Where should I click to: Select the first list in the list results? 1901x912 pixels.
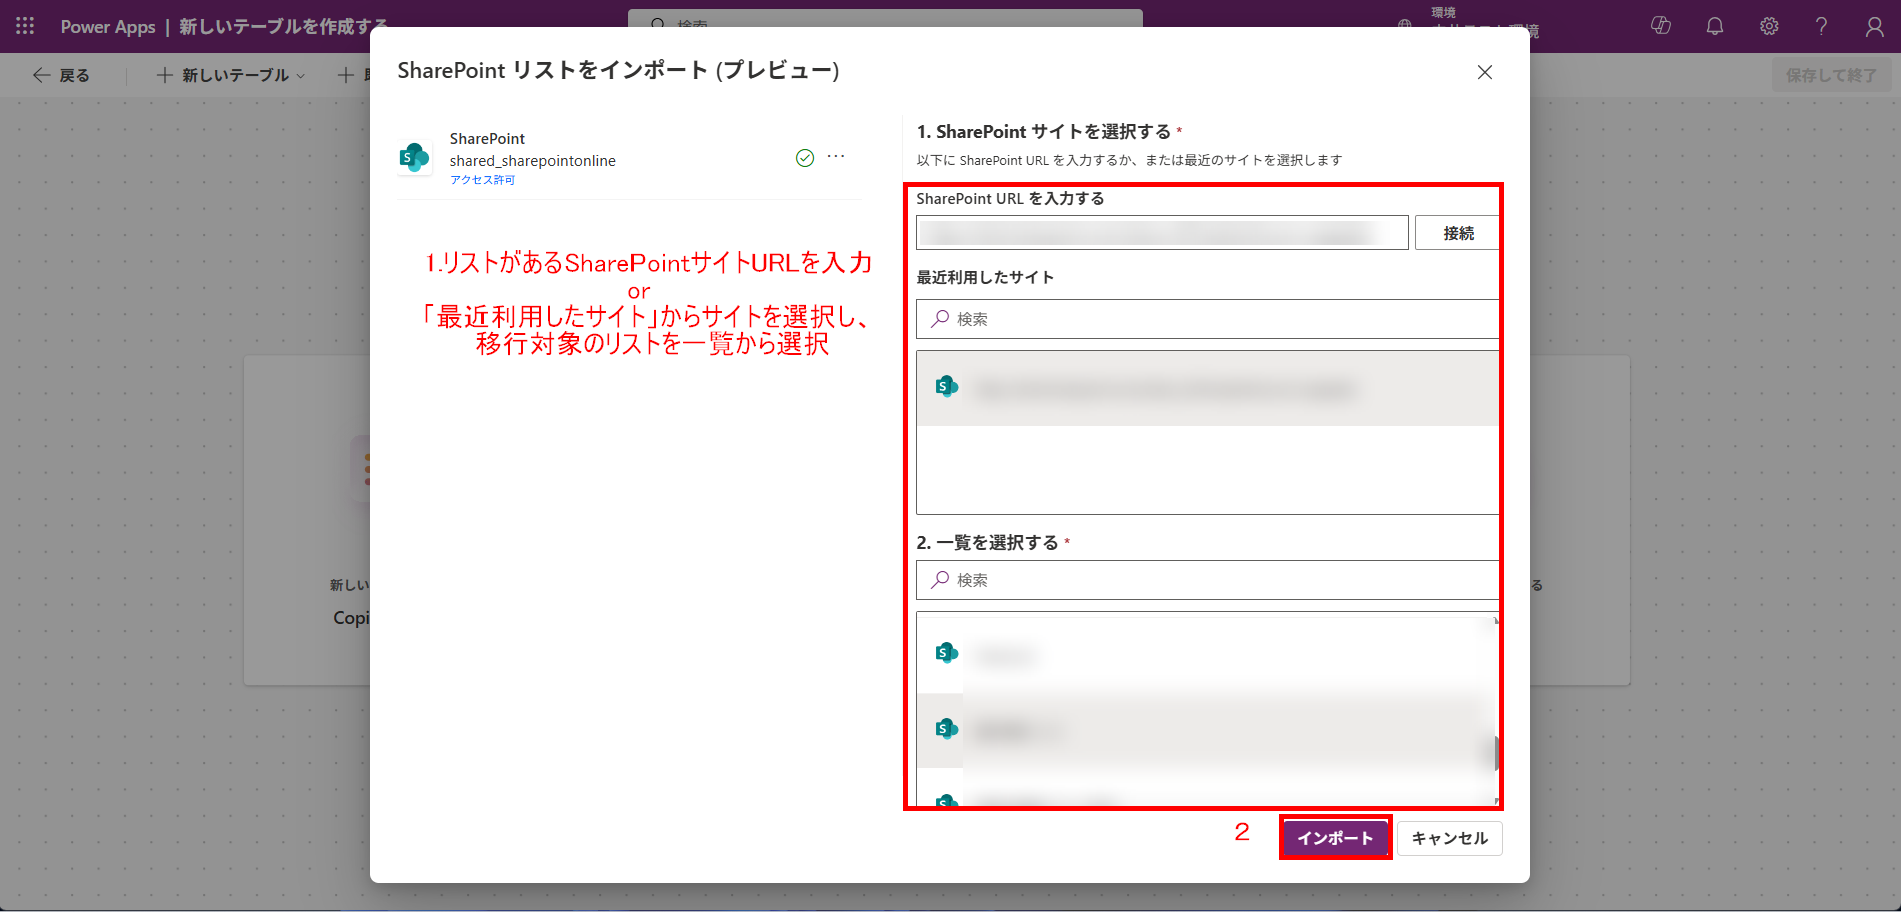[1205, 655]
